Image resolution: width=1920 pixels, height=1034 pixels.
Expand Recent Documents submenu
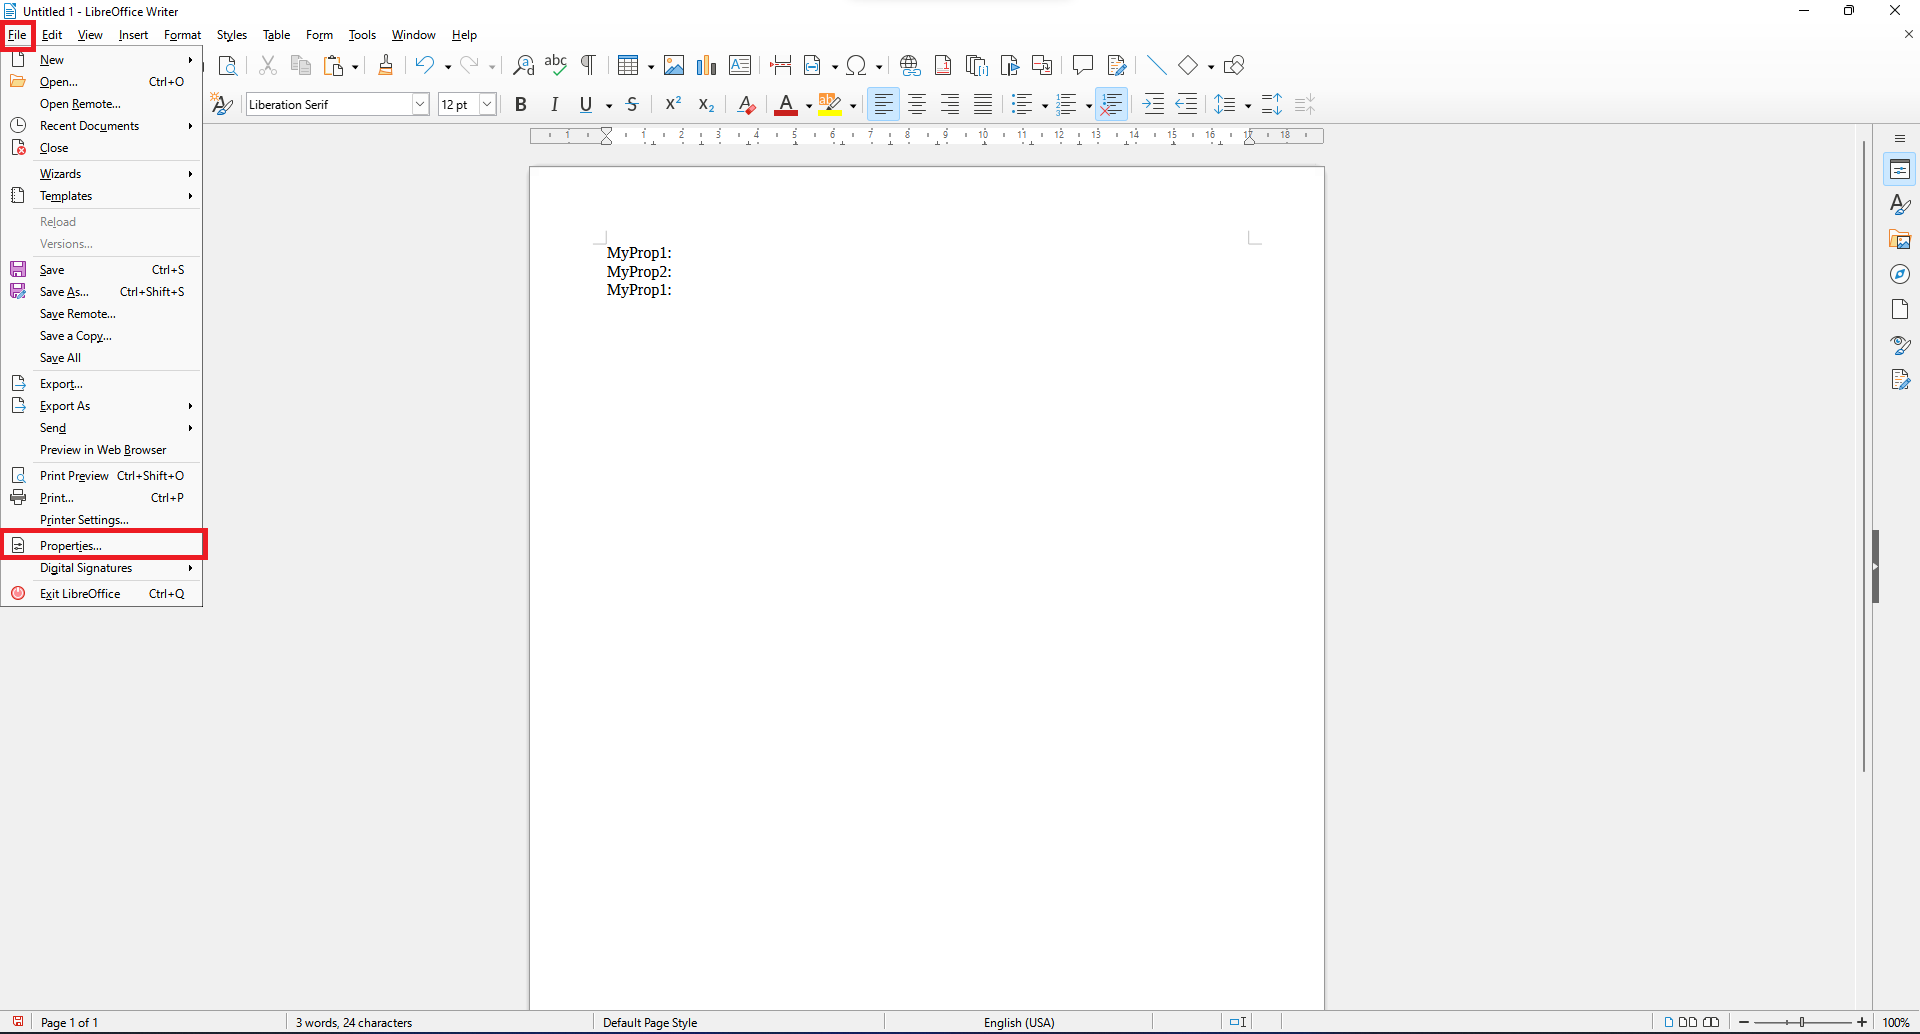[102, 126]
